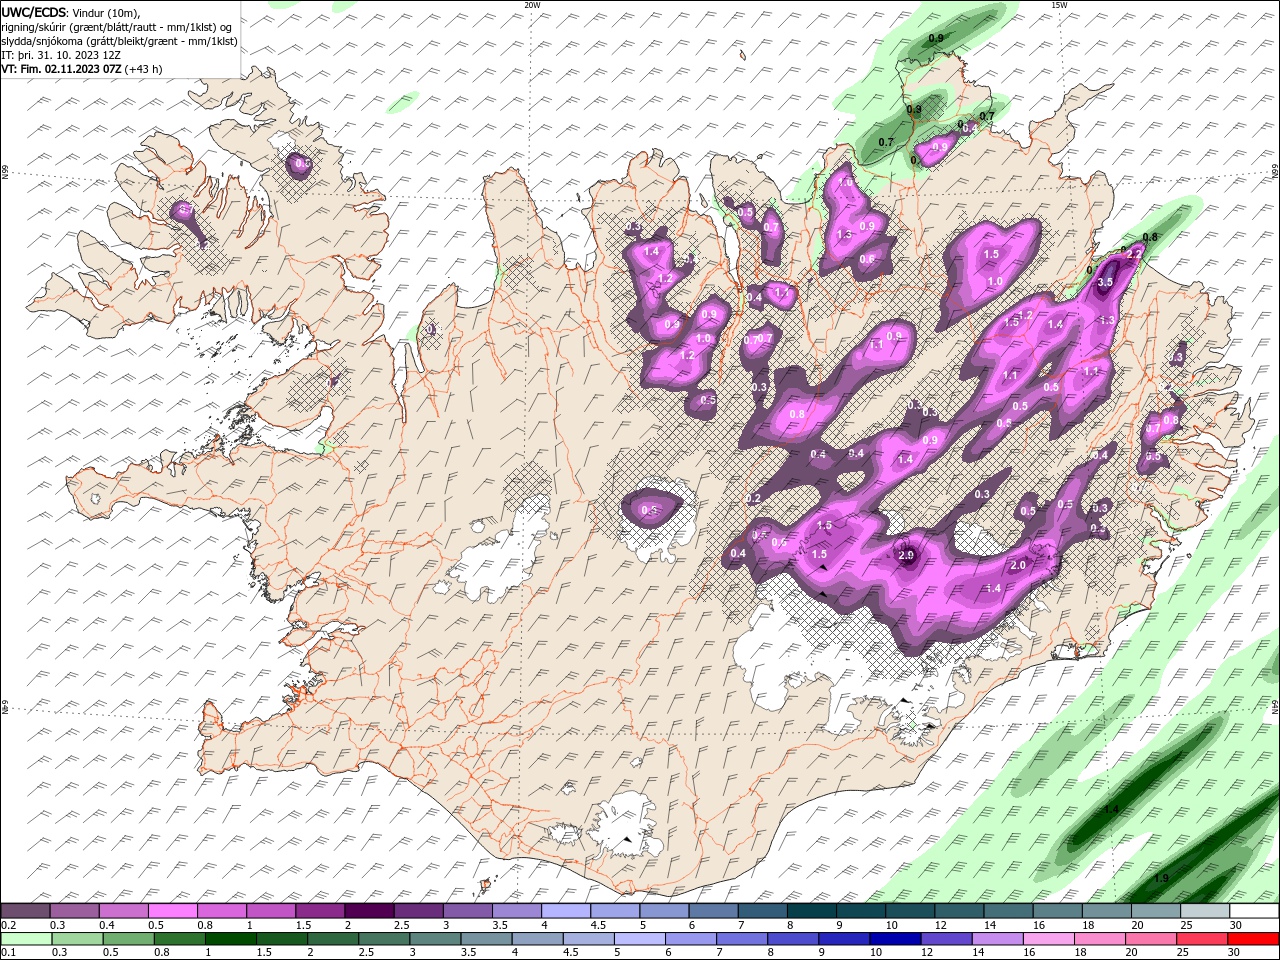The image size is (1280, 960).
Task: Click the 2.2 value near the northeast coast
Action: (x=1134, y=255)
